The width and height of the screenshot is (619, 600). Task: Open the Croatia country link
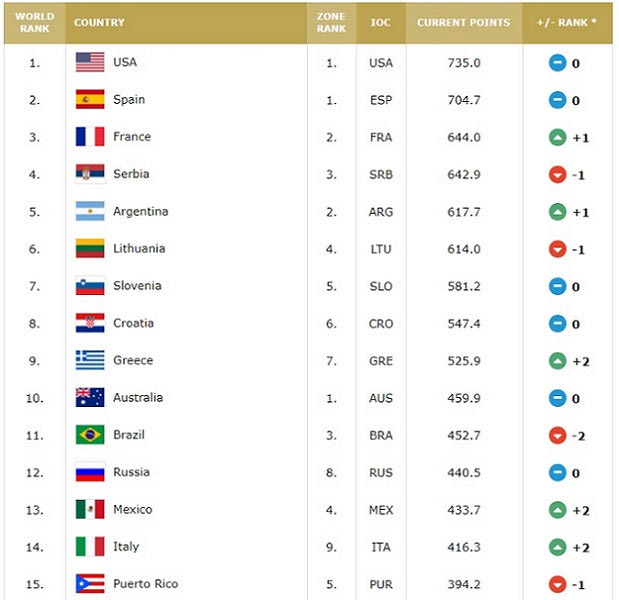[133, 323]
